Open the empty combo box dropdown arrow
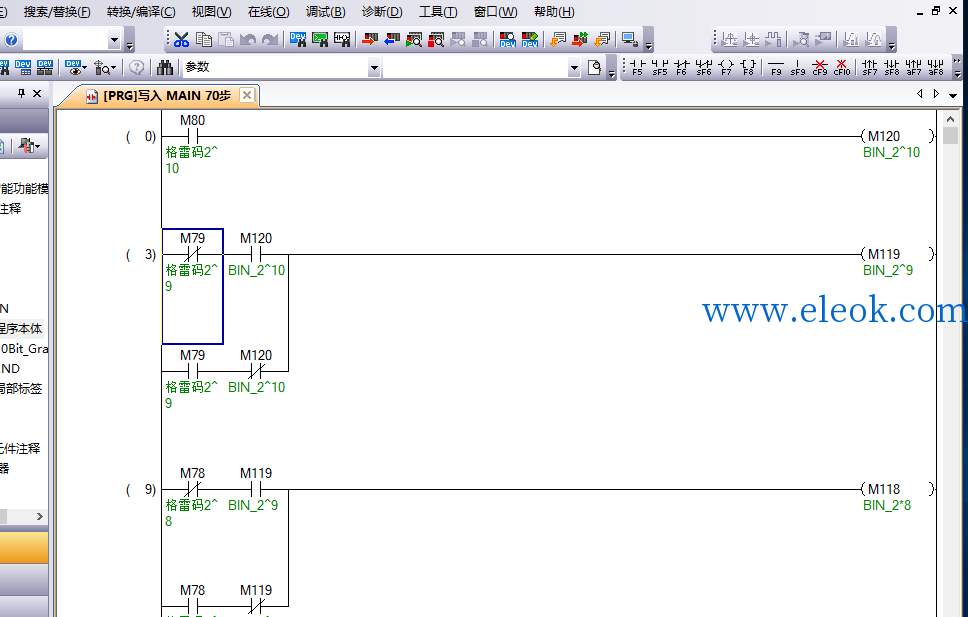This screenshot has height=617, width=968. tap(574, 67)
